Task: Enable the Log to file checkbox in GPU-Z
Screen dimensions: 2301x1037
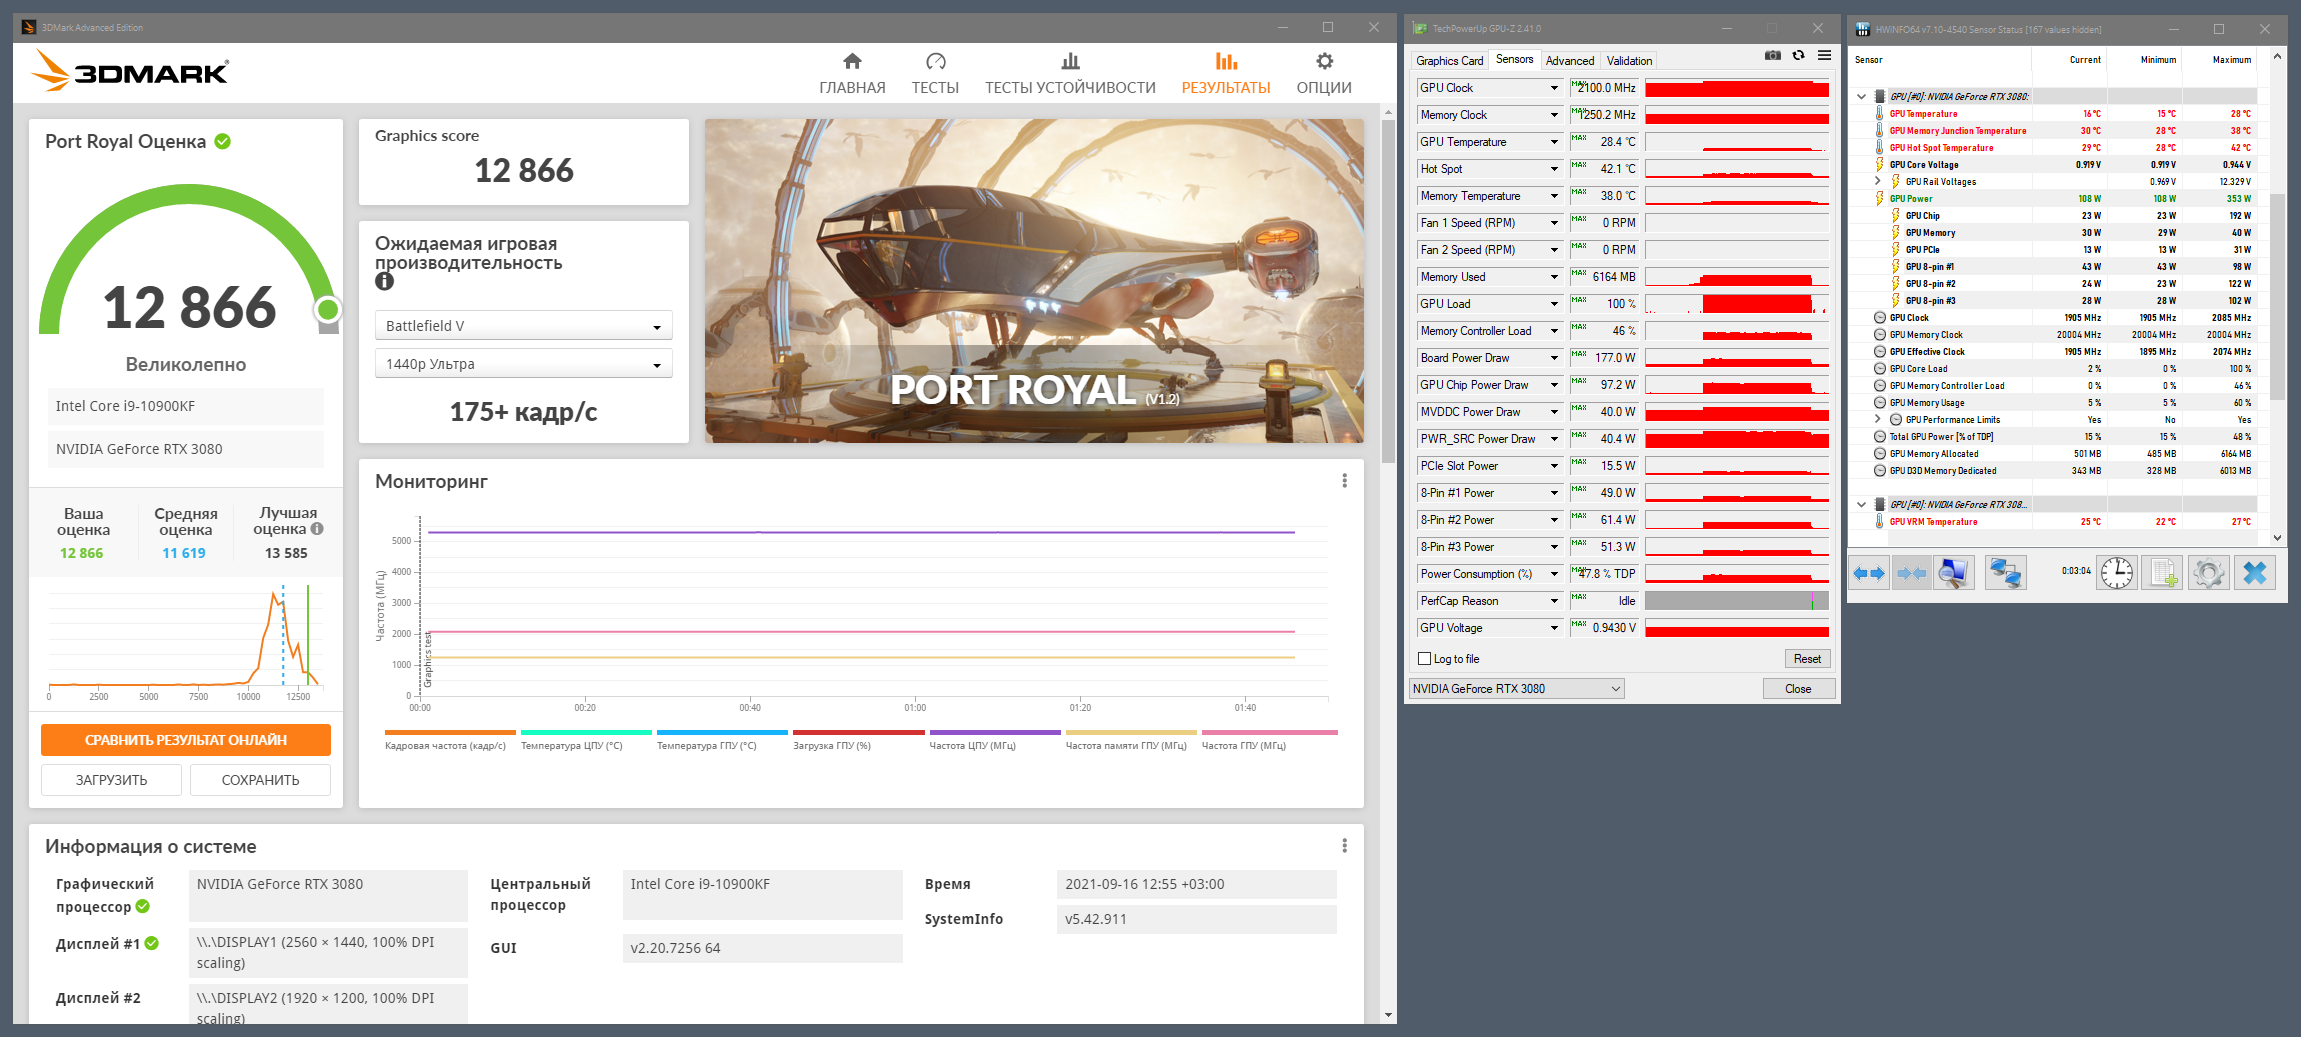Action: (x=1425, y=659)
